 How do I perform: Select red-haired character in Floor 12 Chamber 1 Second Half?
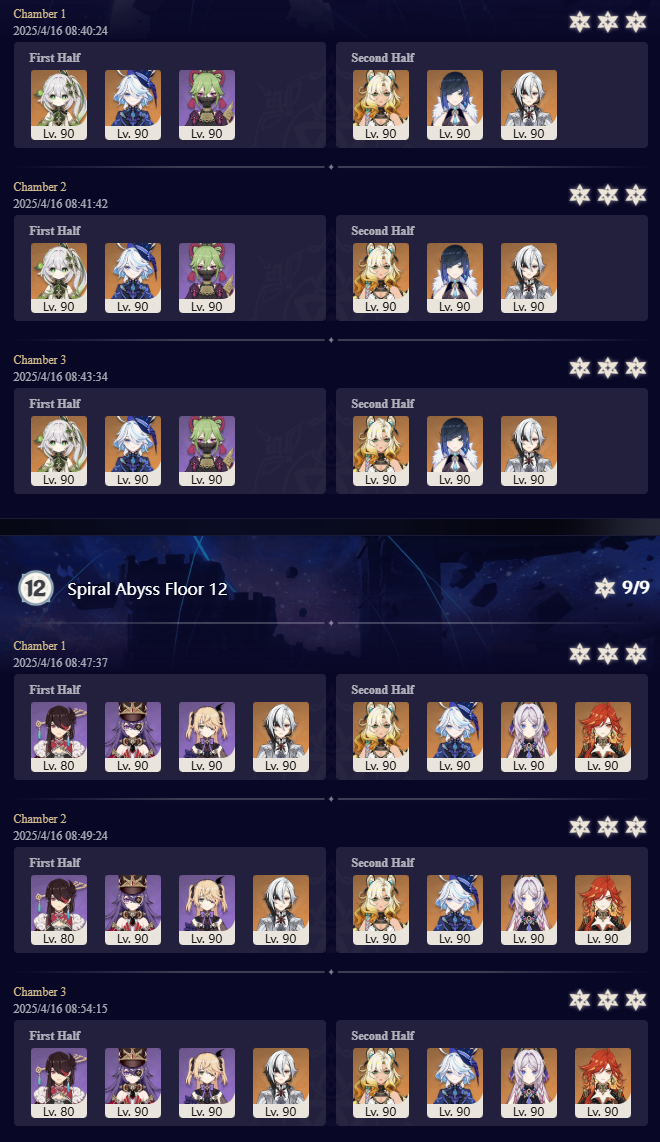click(603, 737)
